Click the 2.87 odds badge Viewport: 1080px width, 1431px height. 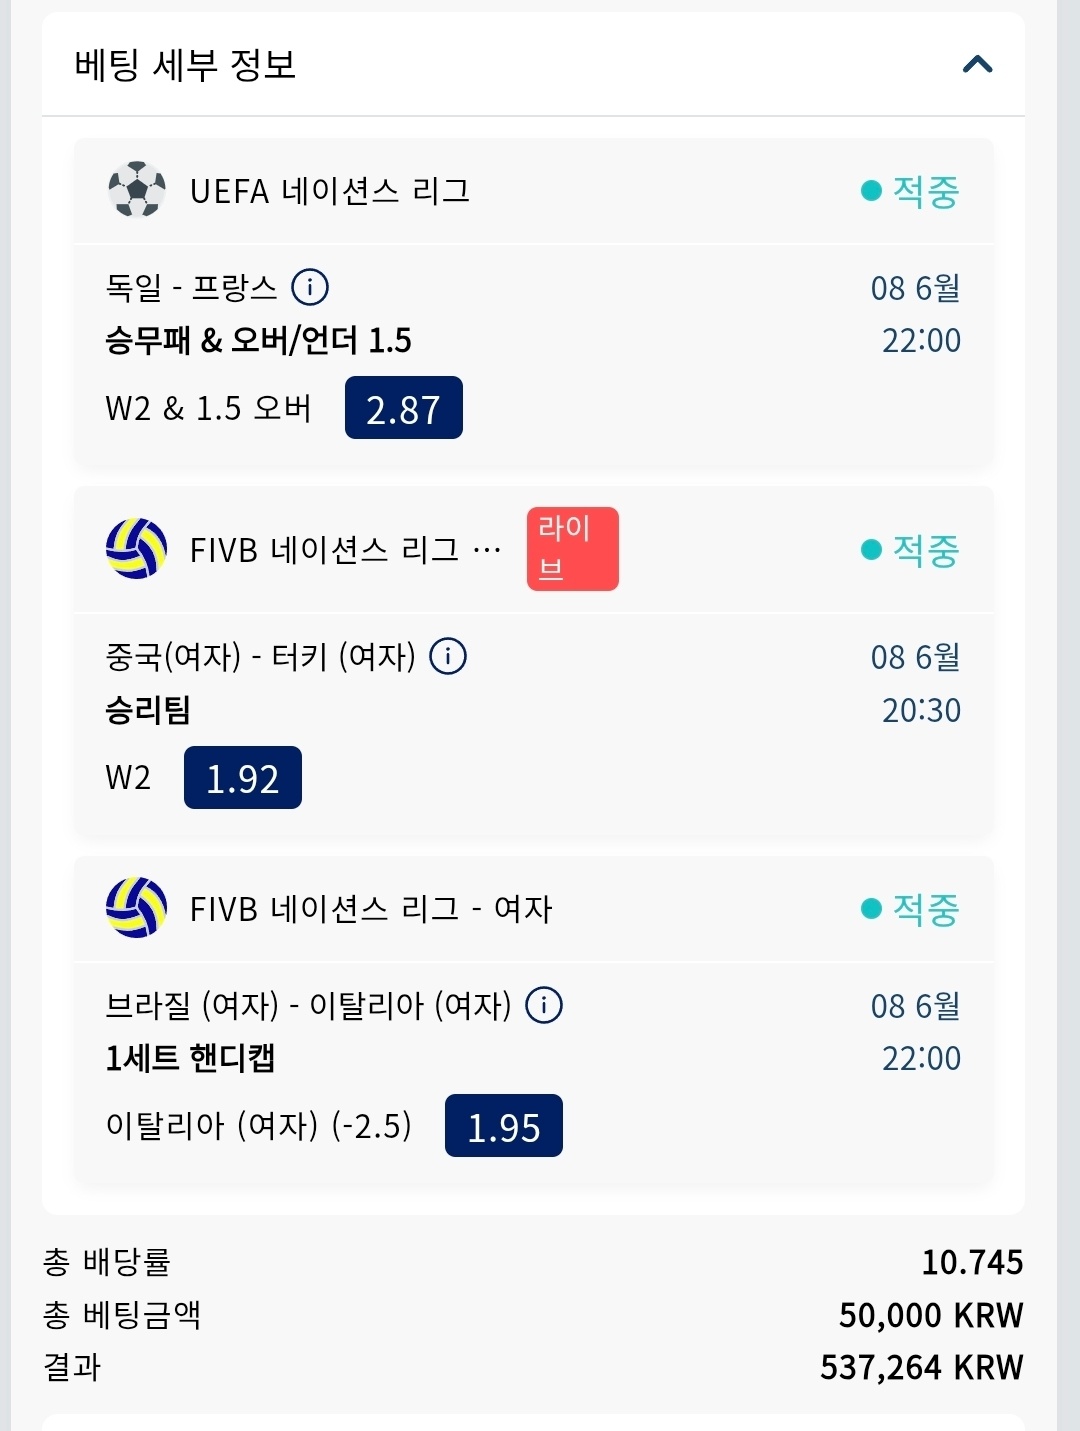(x=403, y=408)
